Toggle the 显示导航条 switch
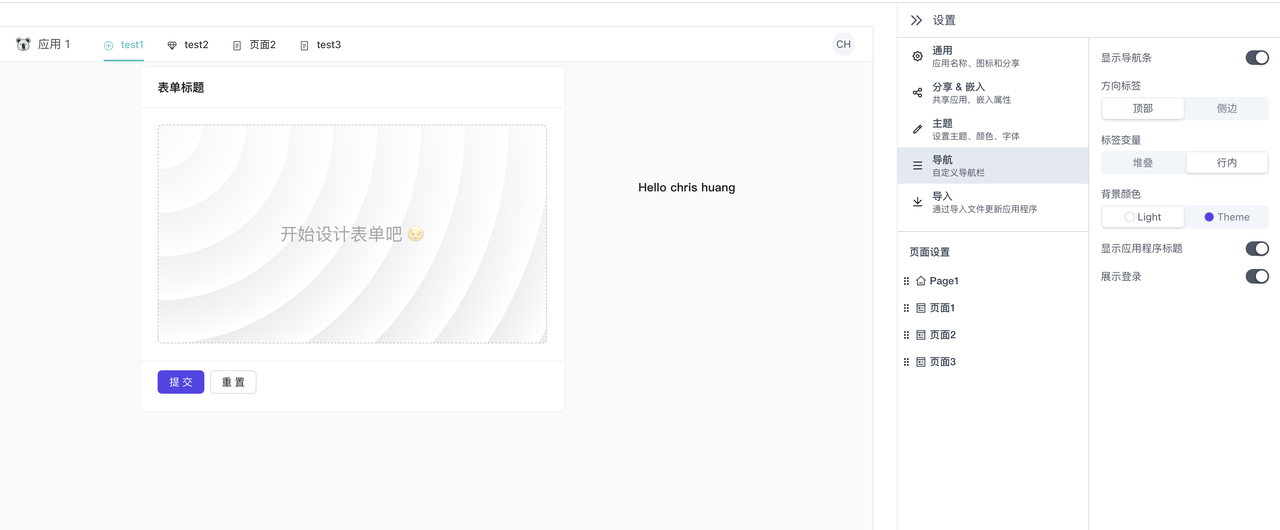The height and width of the screenshot is (530, 1280). [x=1257, y=58]
